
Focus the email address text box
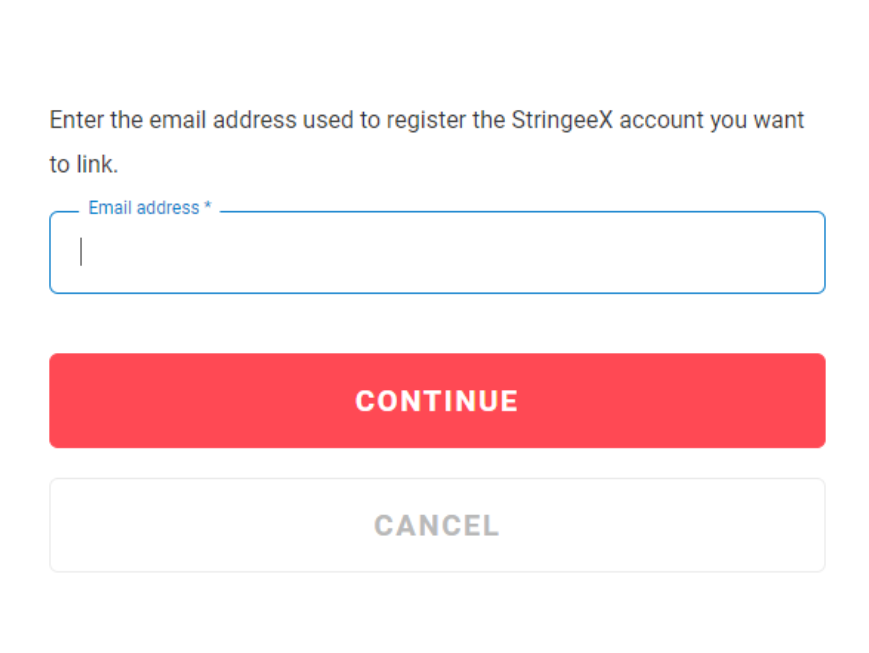(x=437, y=252)
